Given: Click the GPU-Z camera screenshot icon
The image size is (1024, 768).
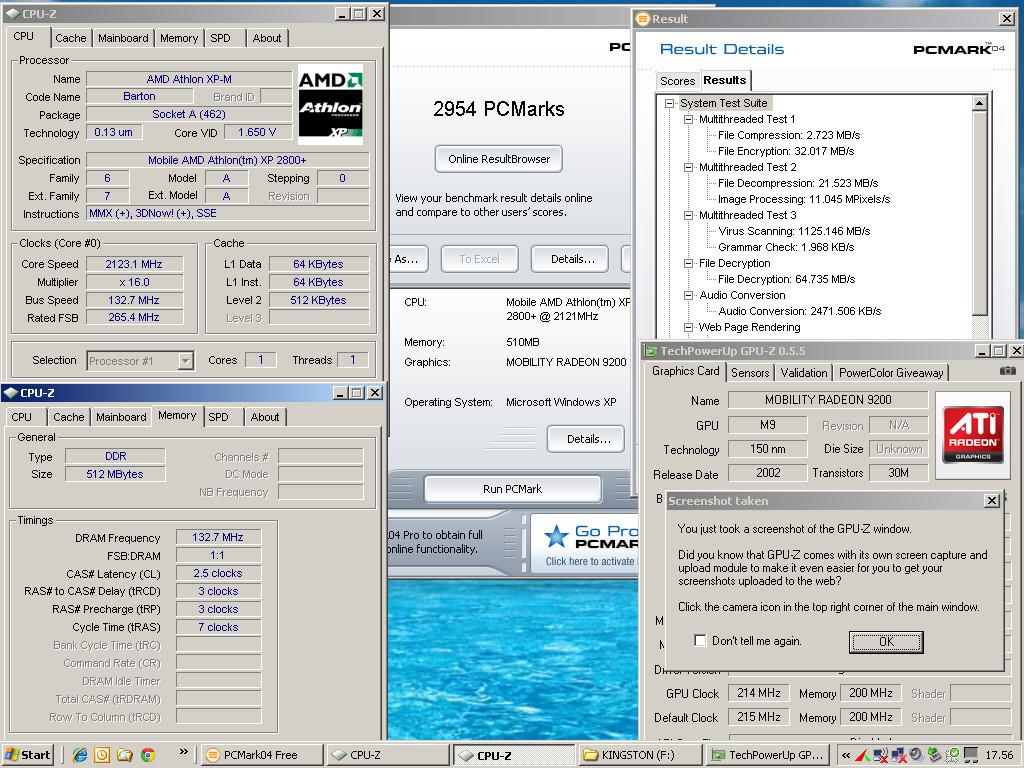Looking at the screenshot, I should click(1008, 371).
